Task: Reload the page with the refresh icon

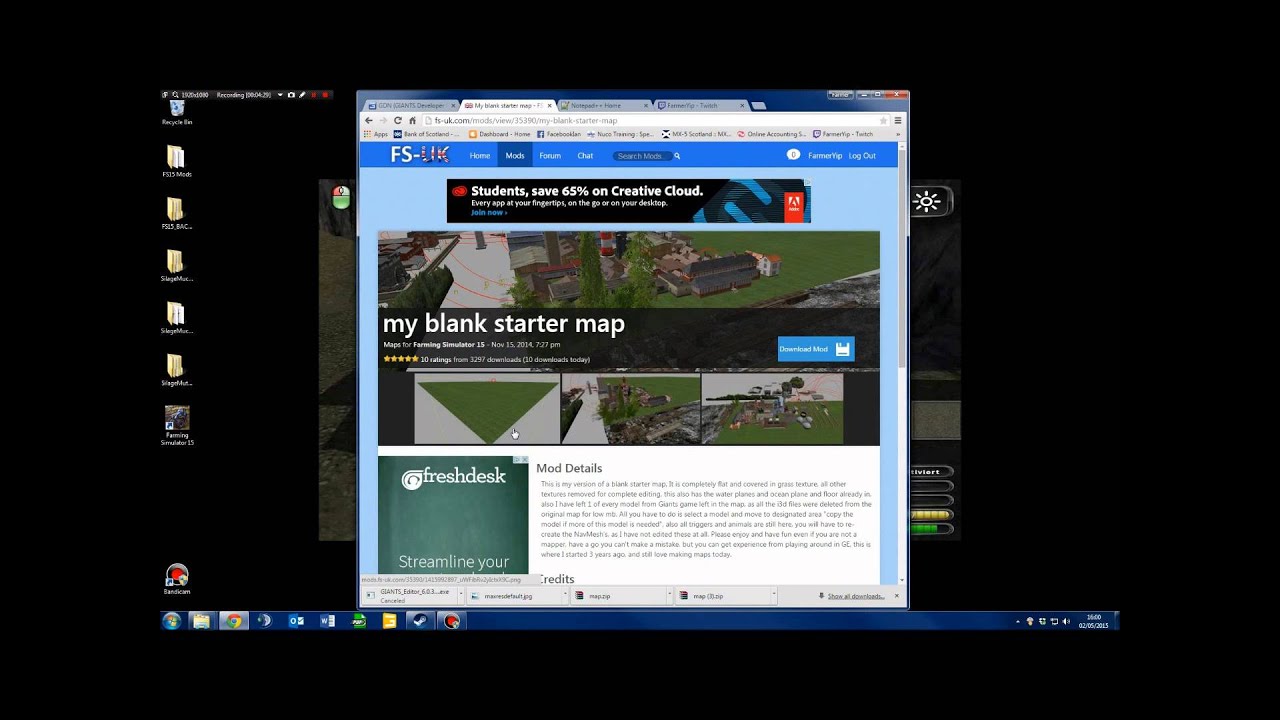Action: point(397,120)
